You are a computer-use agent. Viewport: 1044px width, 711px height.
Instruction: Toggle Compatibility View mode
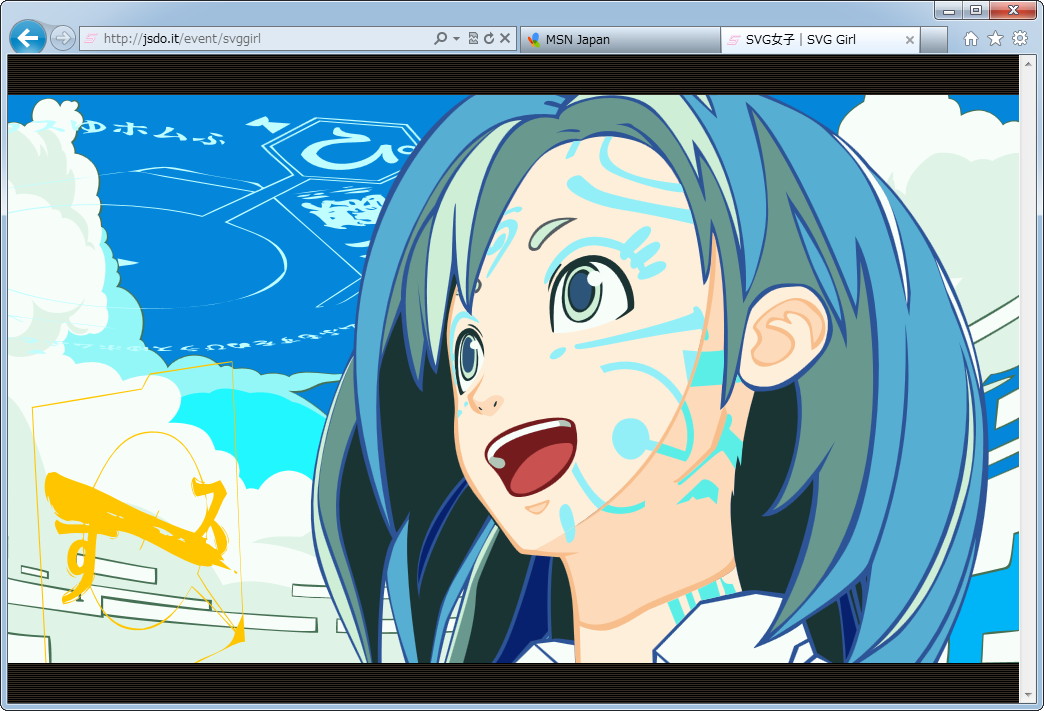473,39
